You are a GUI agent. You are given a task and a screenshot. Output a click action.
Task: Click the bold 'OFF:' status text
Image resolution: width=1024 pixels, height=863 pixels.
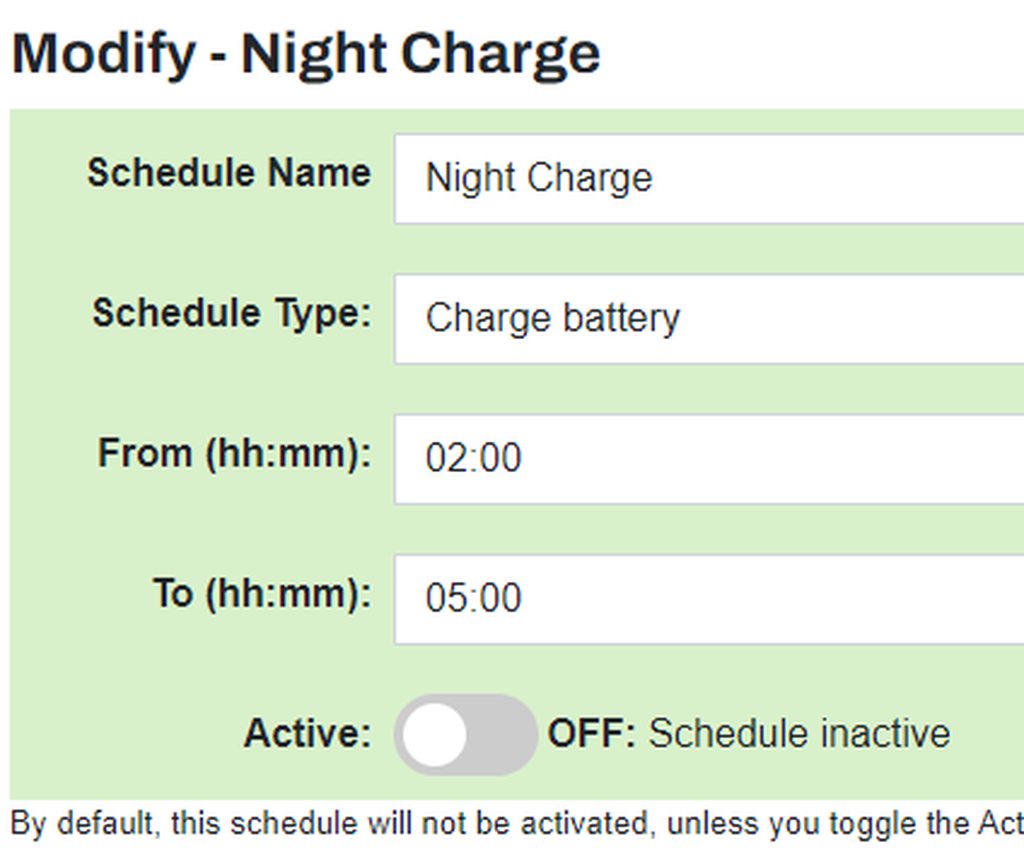591,734
